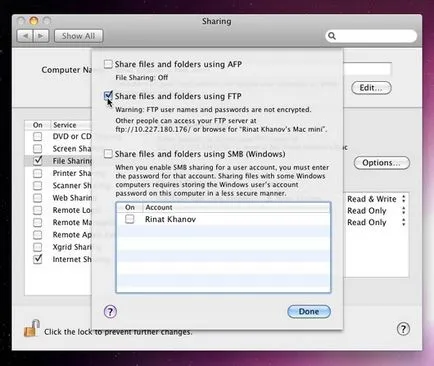Click the search field in the toolbar
The height and width of the screenshot is (366, 434).
[371, 36]
